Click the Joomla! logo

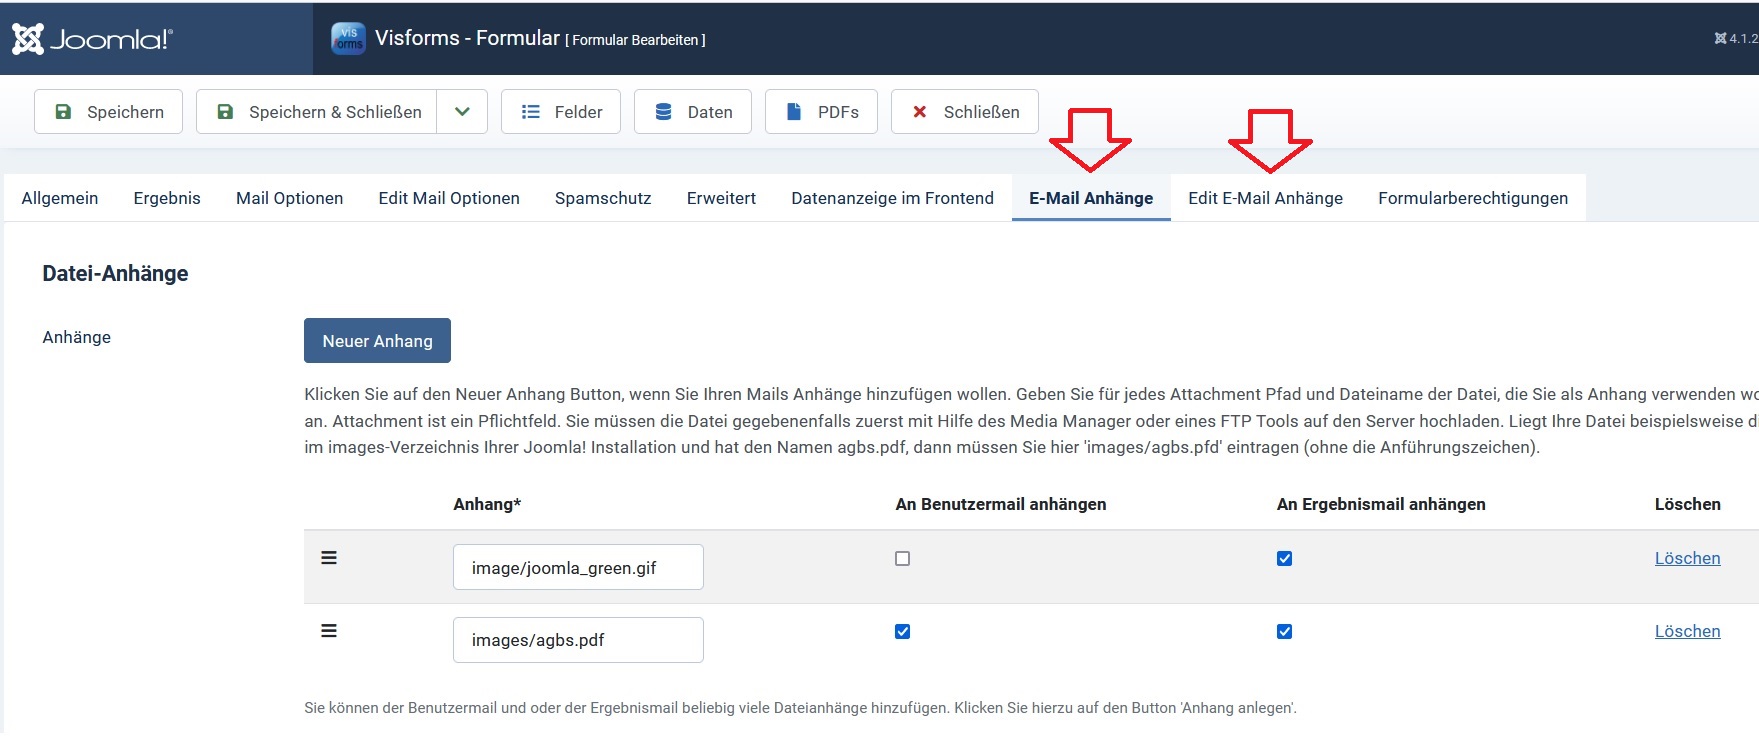click(92, 39)
